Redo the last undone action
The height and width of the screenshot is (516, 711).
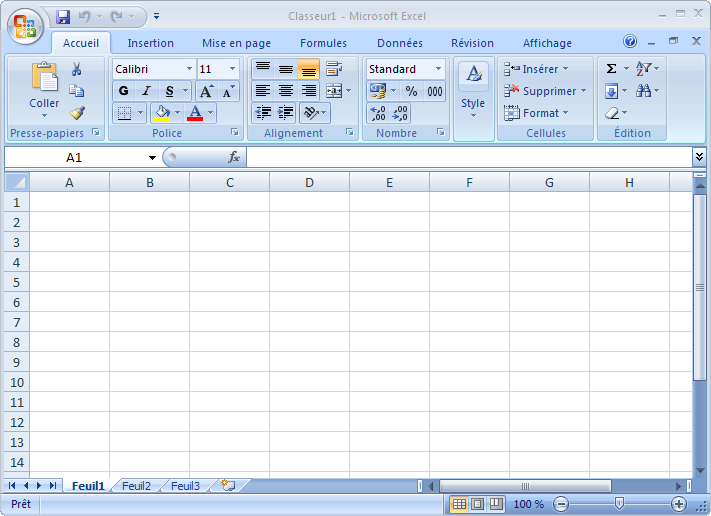(x=117, y=17)
